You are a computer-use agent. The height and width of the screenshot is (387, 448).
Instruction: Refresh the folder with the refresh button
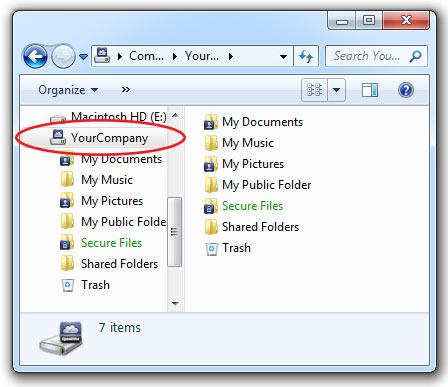[x=306, y=56]
